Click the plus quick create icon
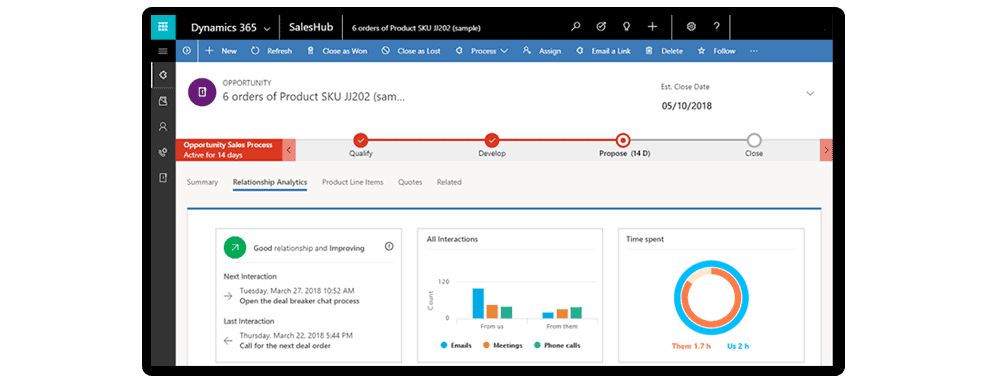Screen dimensions: 1000x386 pos(652,27)
